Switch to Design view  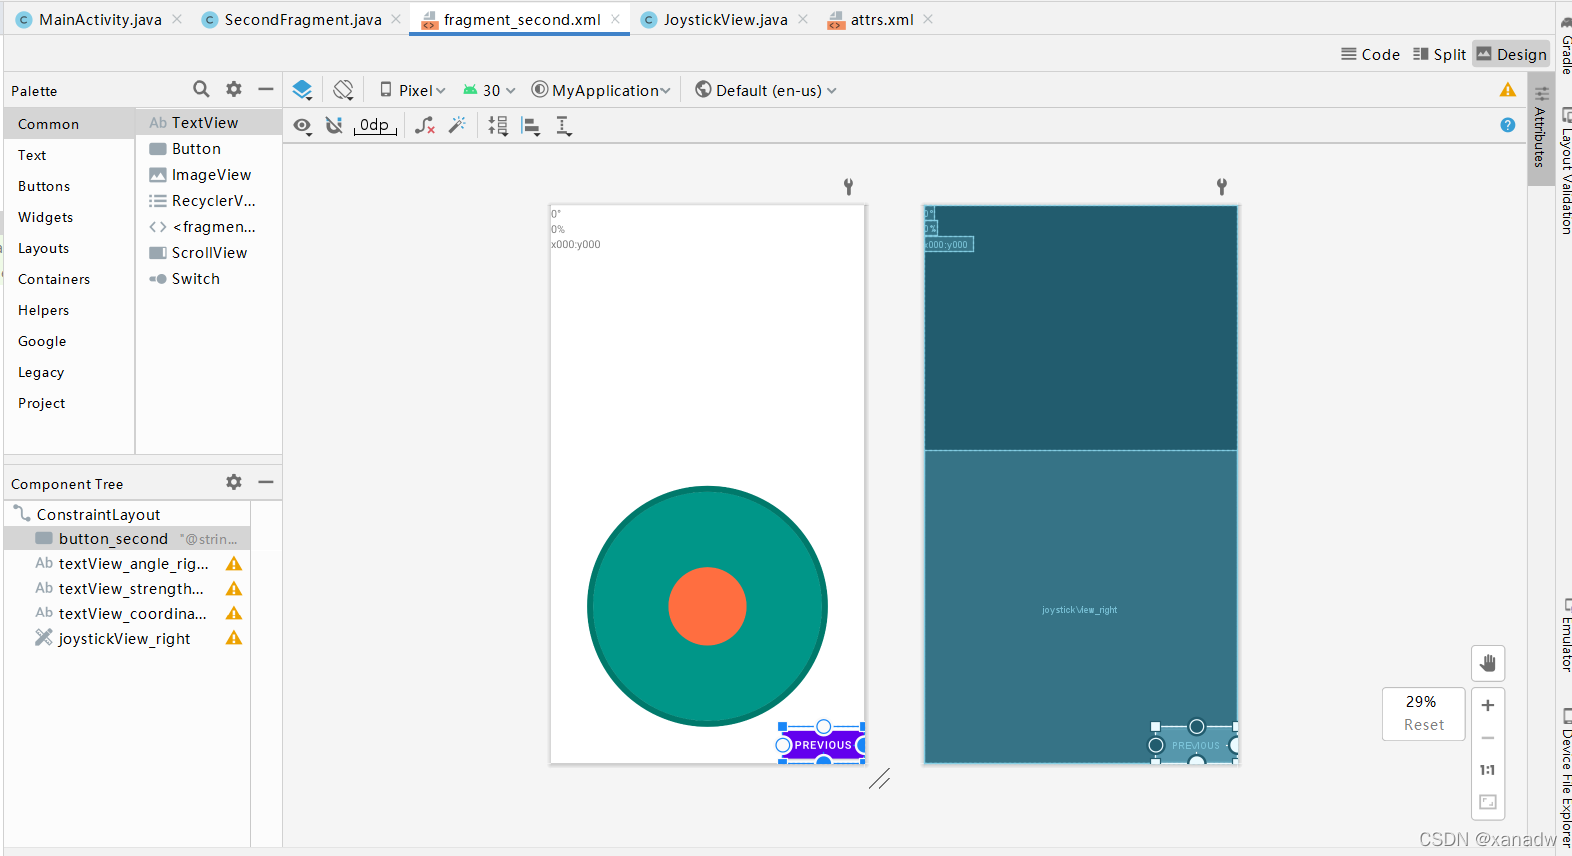pyautogui.click(x=1511, y=54)
